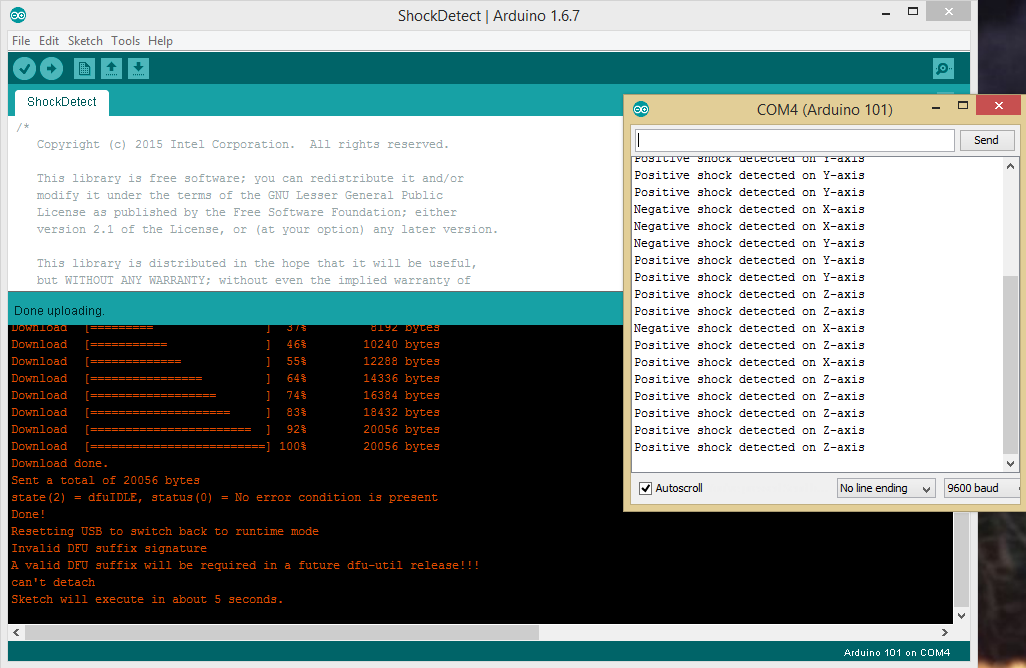Focus the serial monitor message input field
This screenshot has height=668, width=1026.
794,140
